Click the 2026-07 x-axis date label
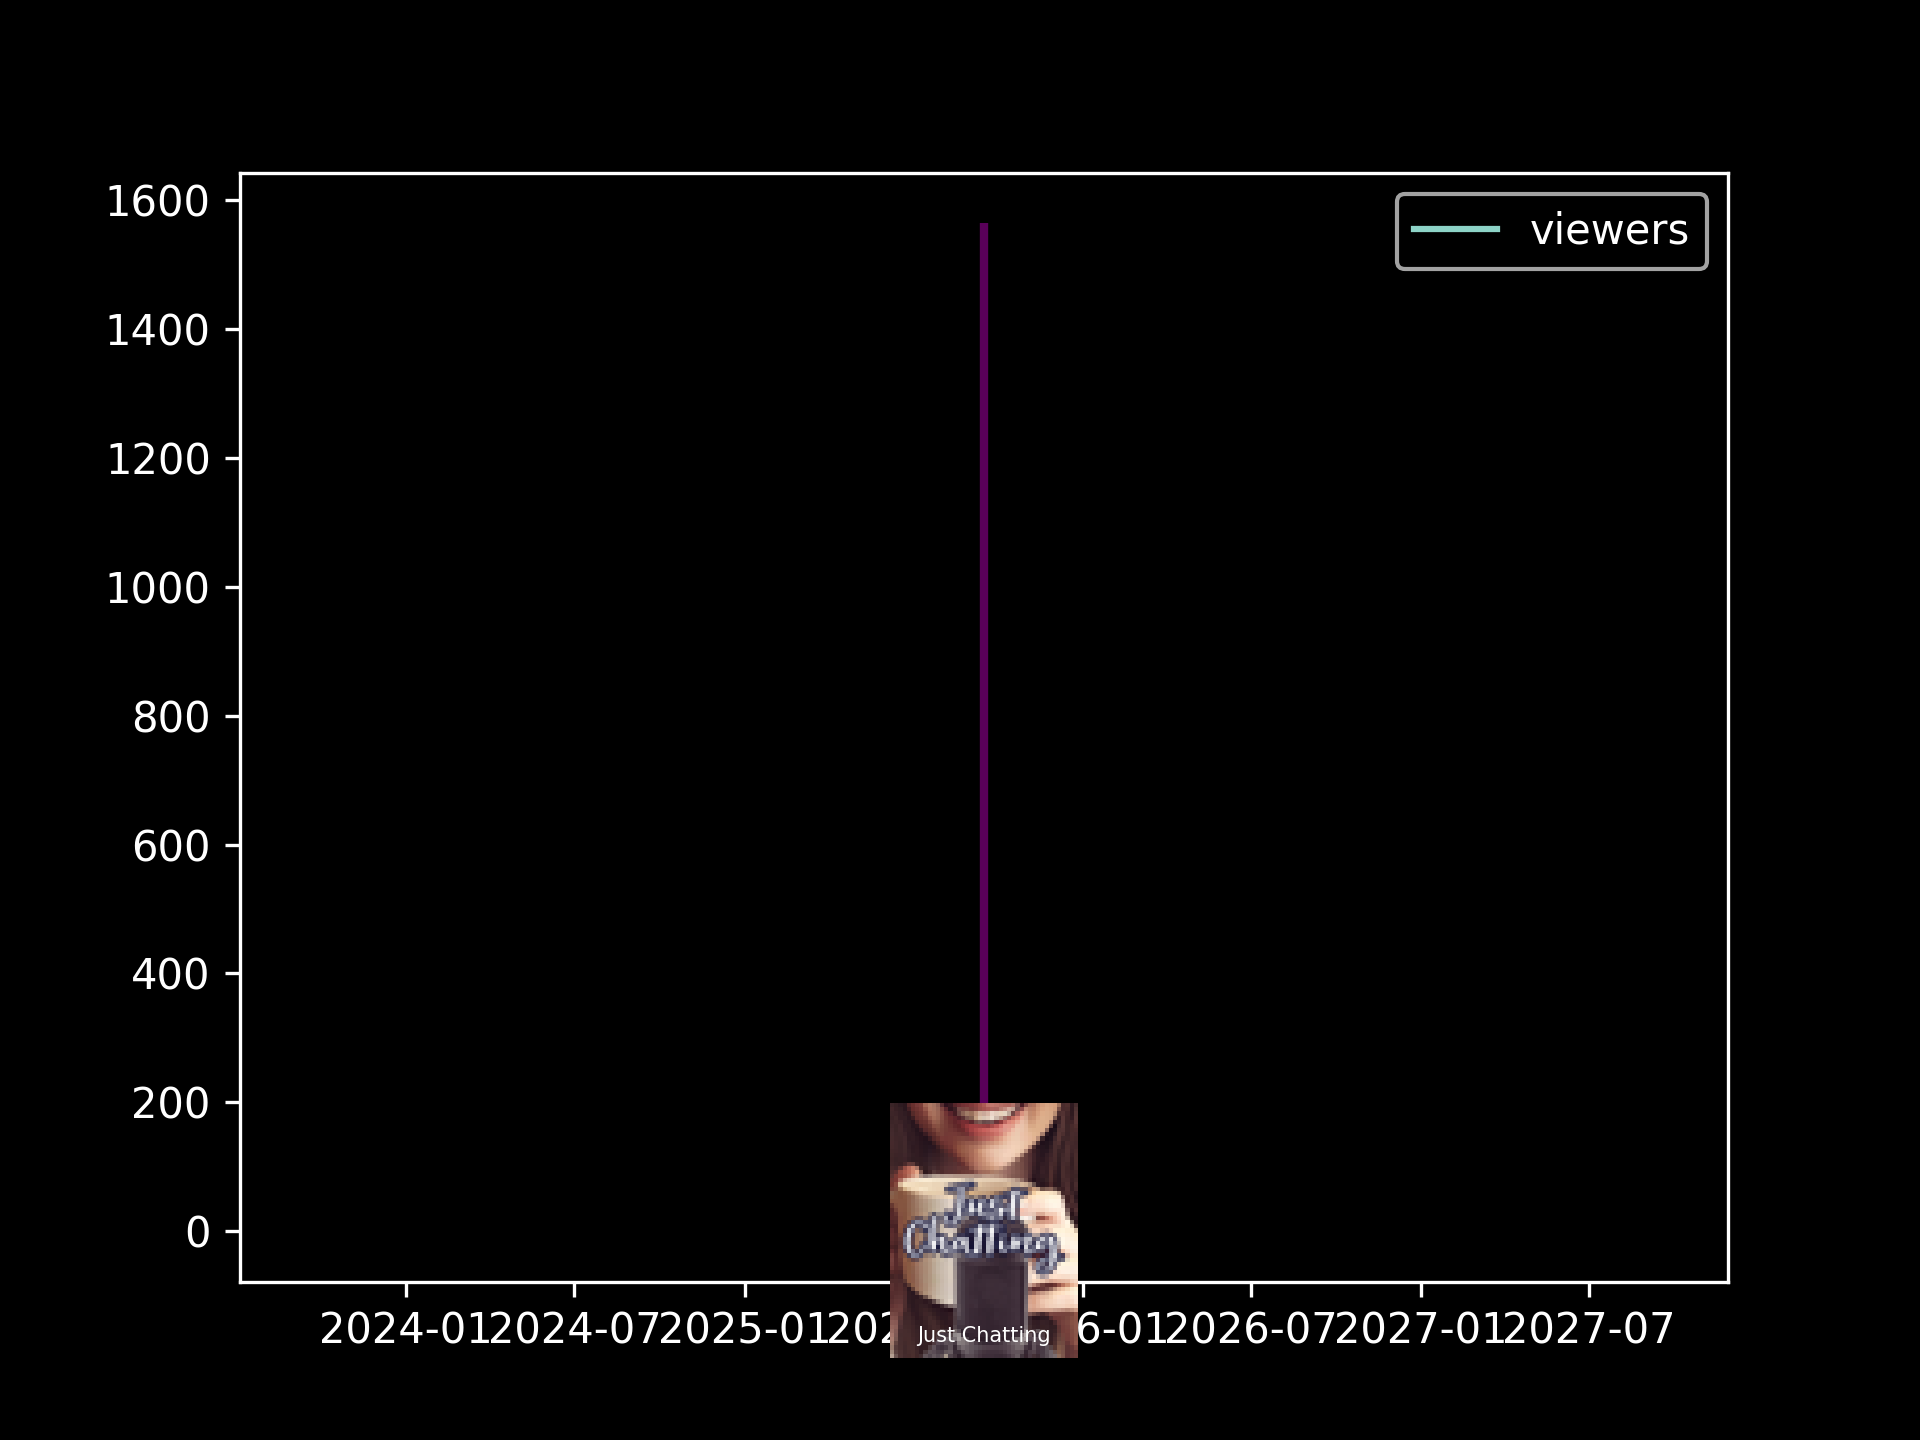 pos(1252,1330)
